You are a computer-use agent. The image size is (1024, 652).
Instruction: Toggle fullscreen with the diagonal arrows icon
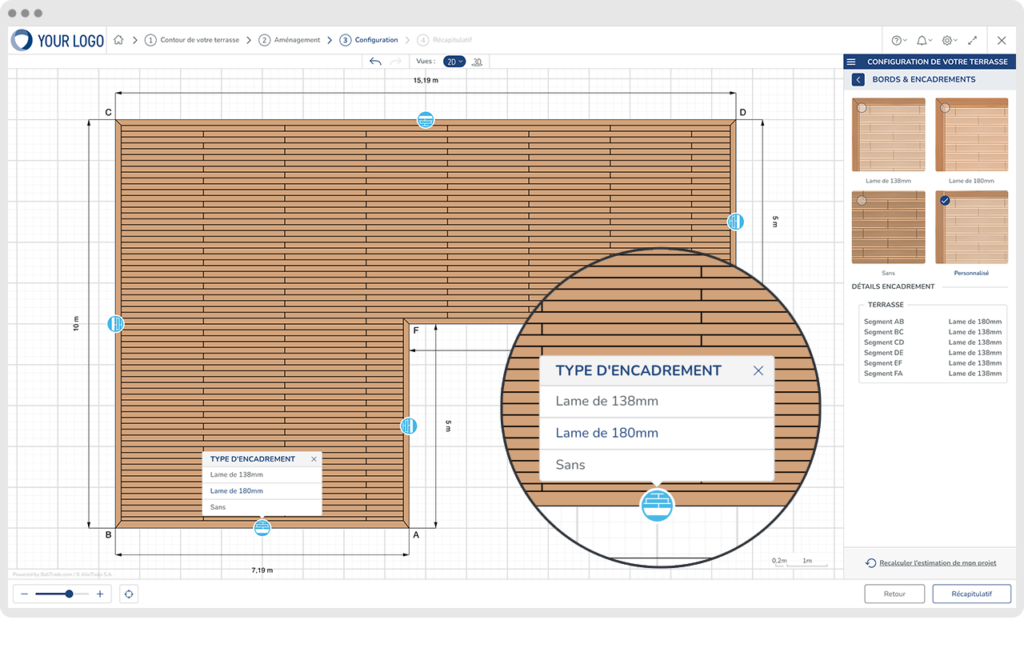coord(972,41)
